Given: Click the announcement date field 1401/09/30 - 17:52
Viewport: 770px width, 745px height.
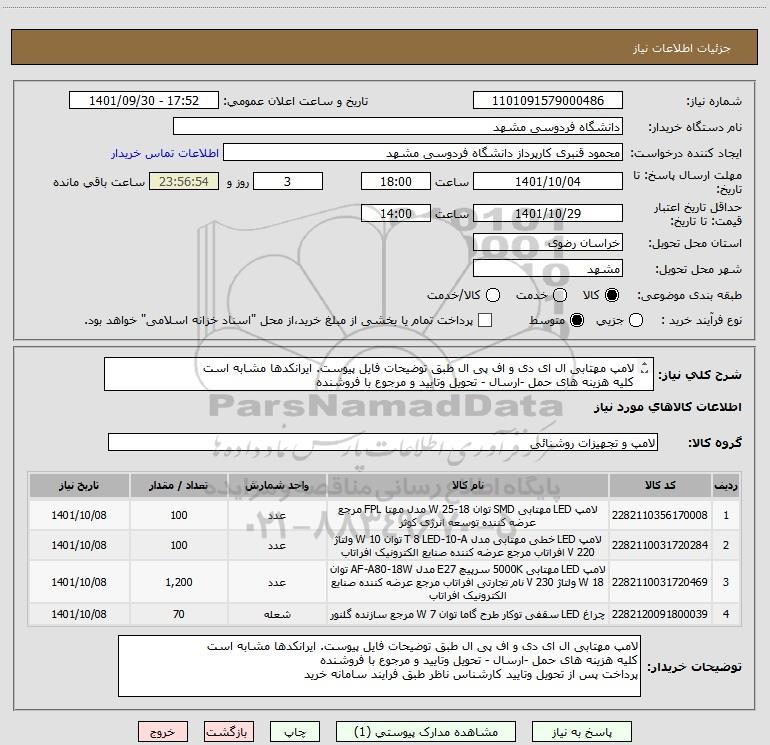Looking at the screenshot, I should coord(144,101).
